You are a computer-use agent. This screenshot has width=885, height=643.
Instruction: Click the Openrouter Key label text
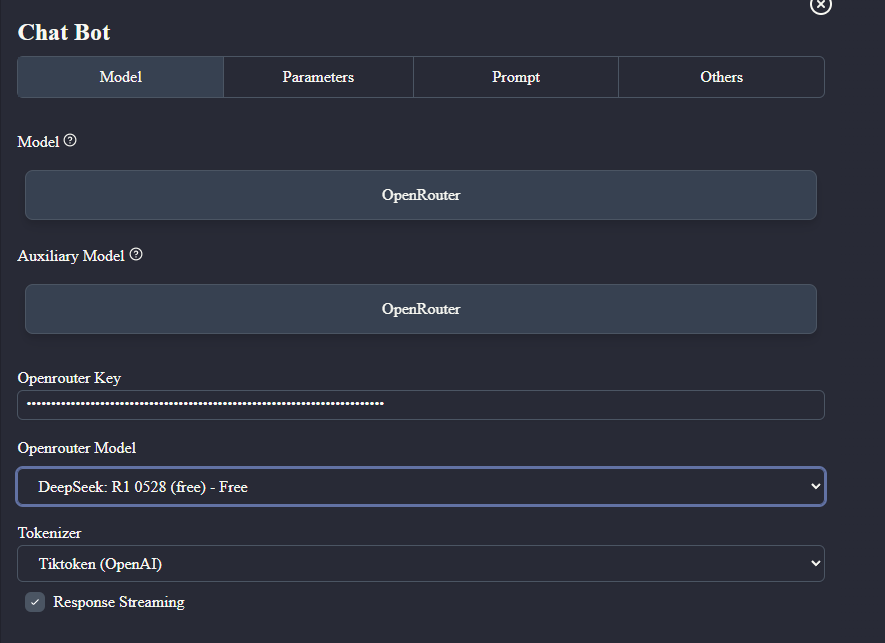click(x=69, y=378)
